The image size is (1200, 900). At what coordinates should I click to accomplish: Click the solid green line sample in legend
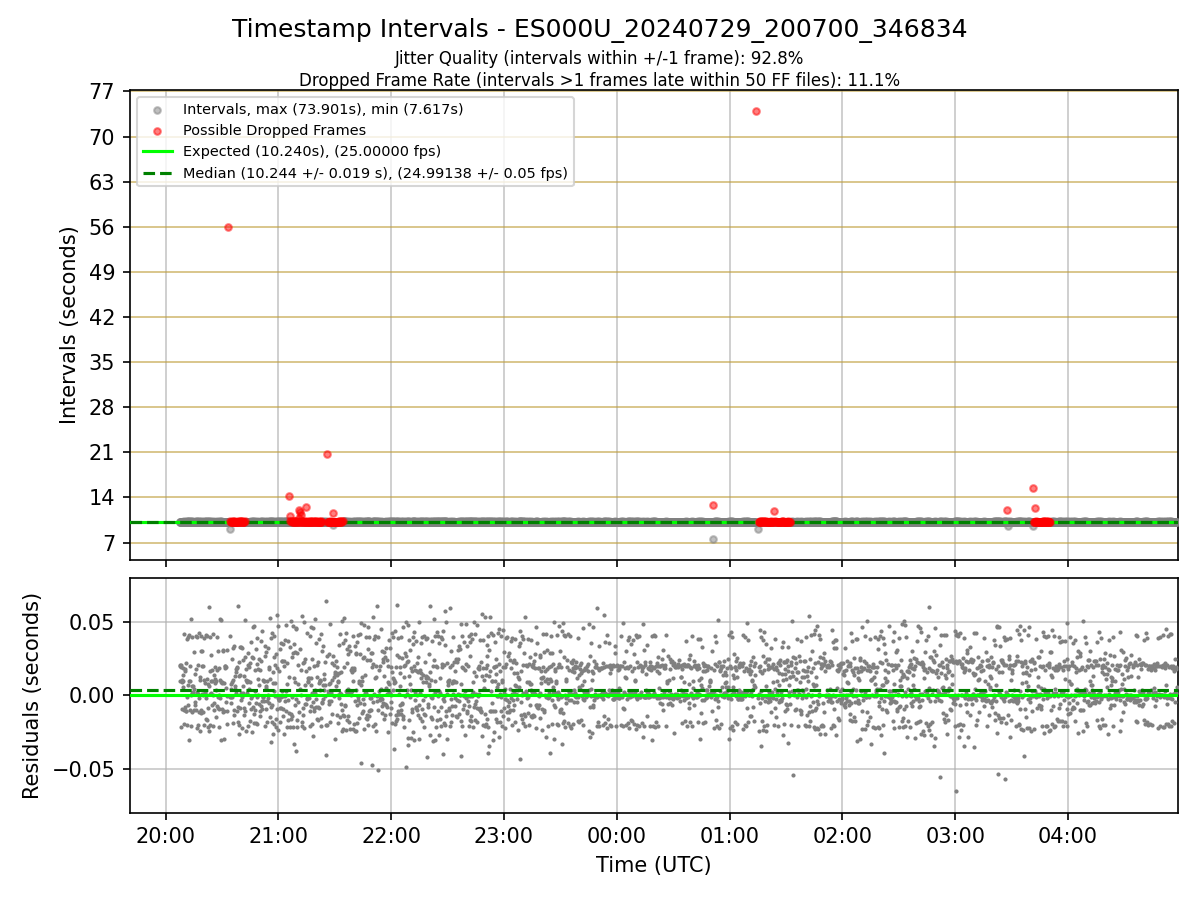point(157,152)
